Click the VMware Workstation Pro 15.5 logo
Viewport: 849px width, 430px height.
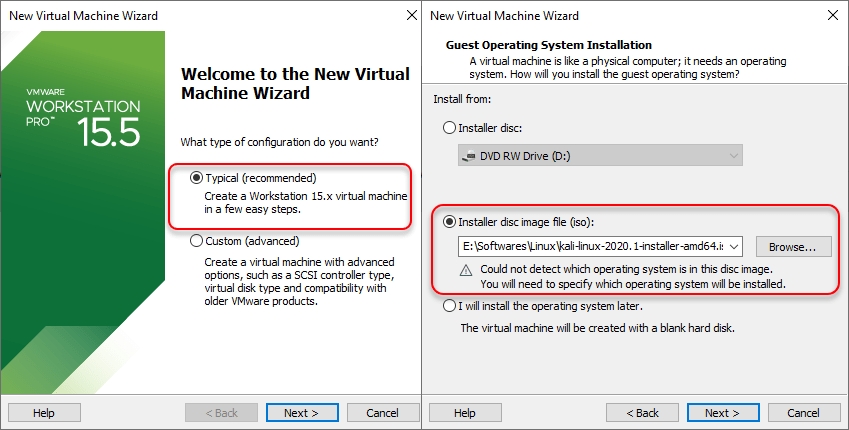[83, 116]
